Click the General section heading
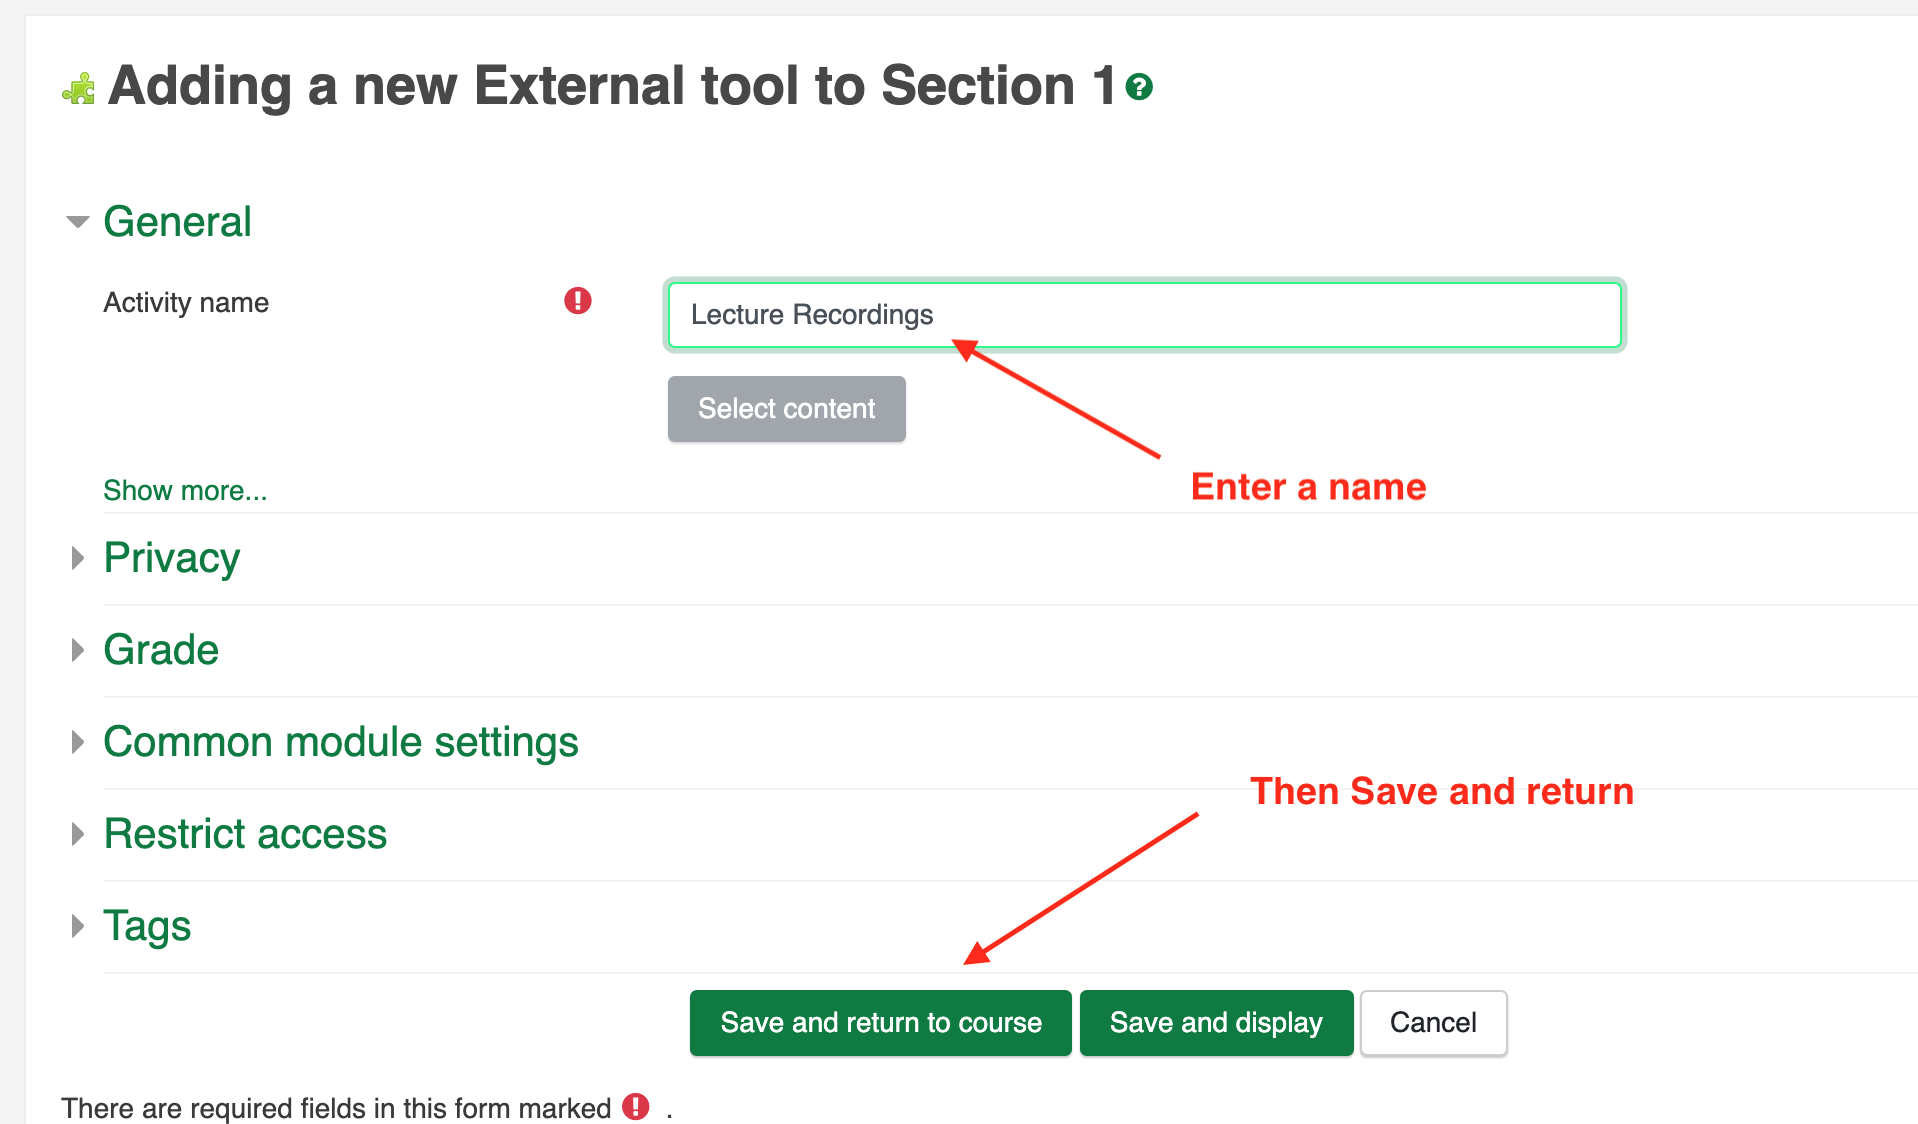 click(x=177, y=222)
